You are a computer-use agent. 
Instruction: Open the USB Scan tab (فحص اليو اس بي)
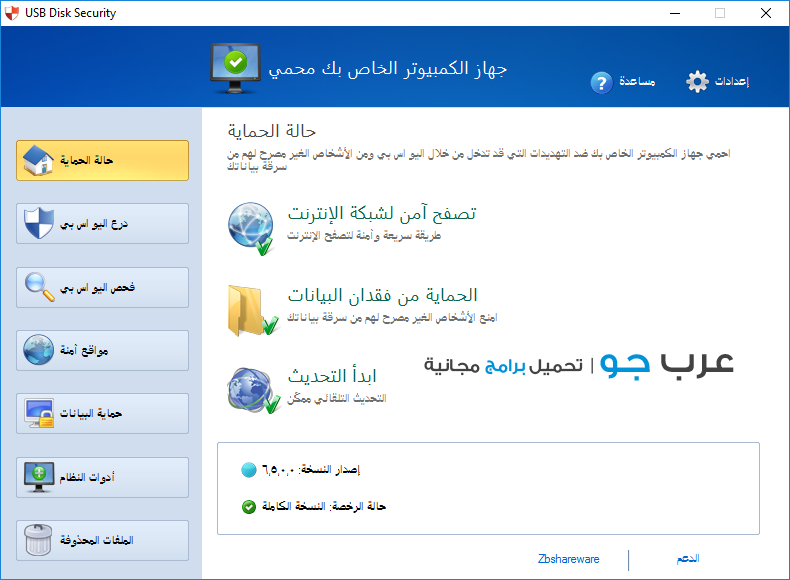click(x=102, y=287)
